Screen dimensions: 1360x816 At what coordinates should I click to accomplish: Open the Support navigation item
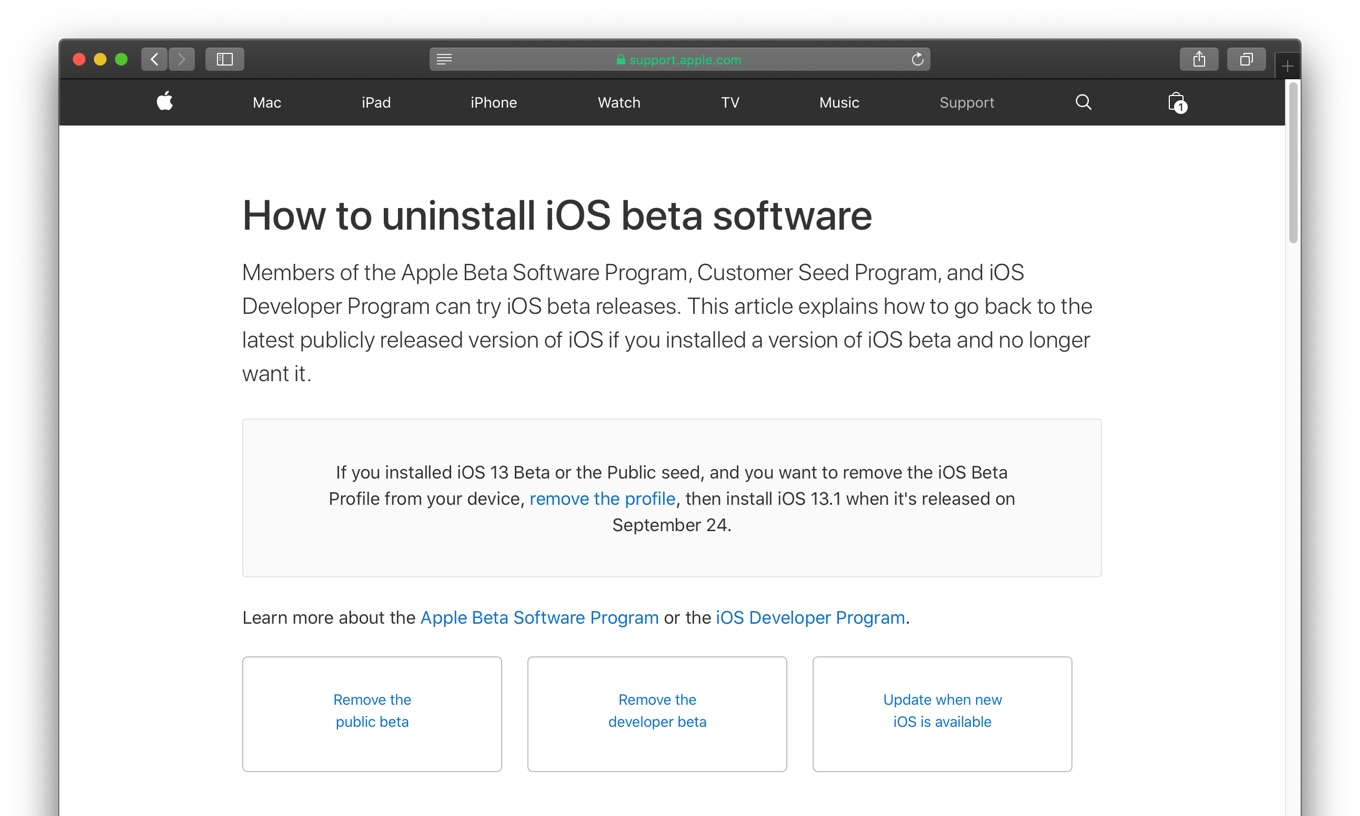967,102
